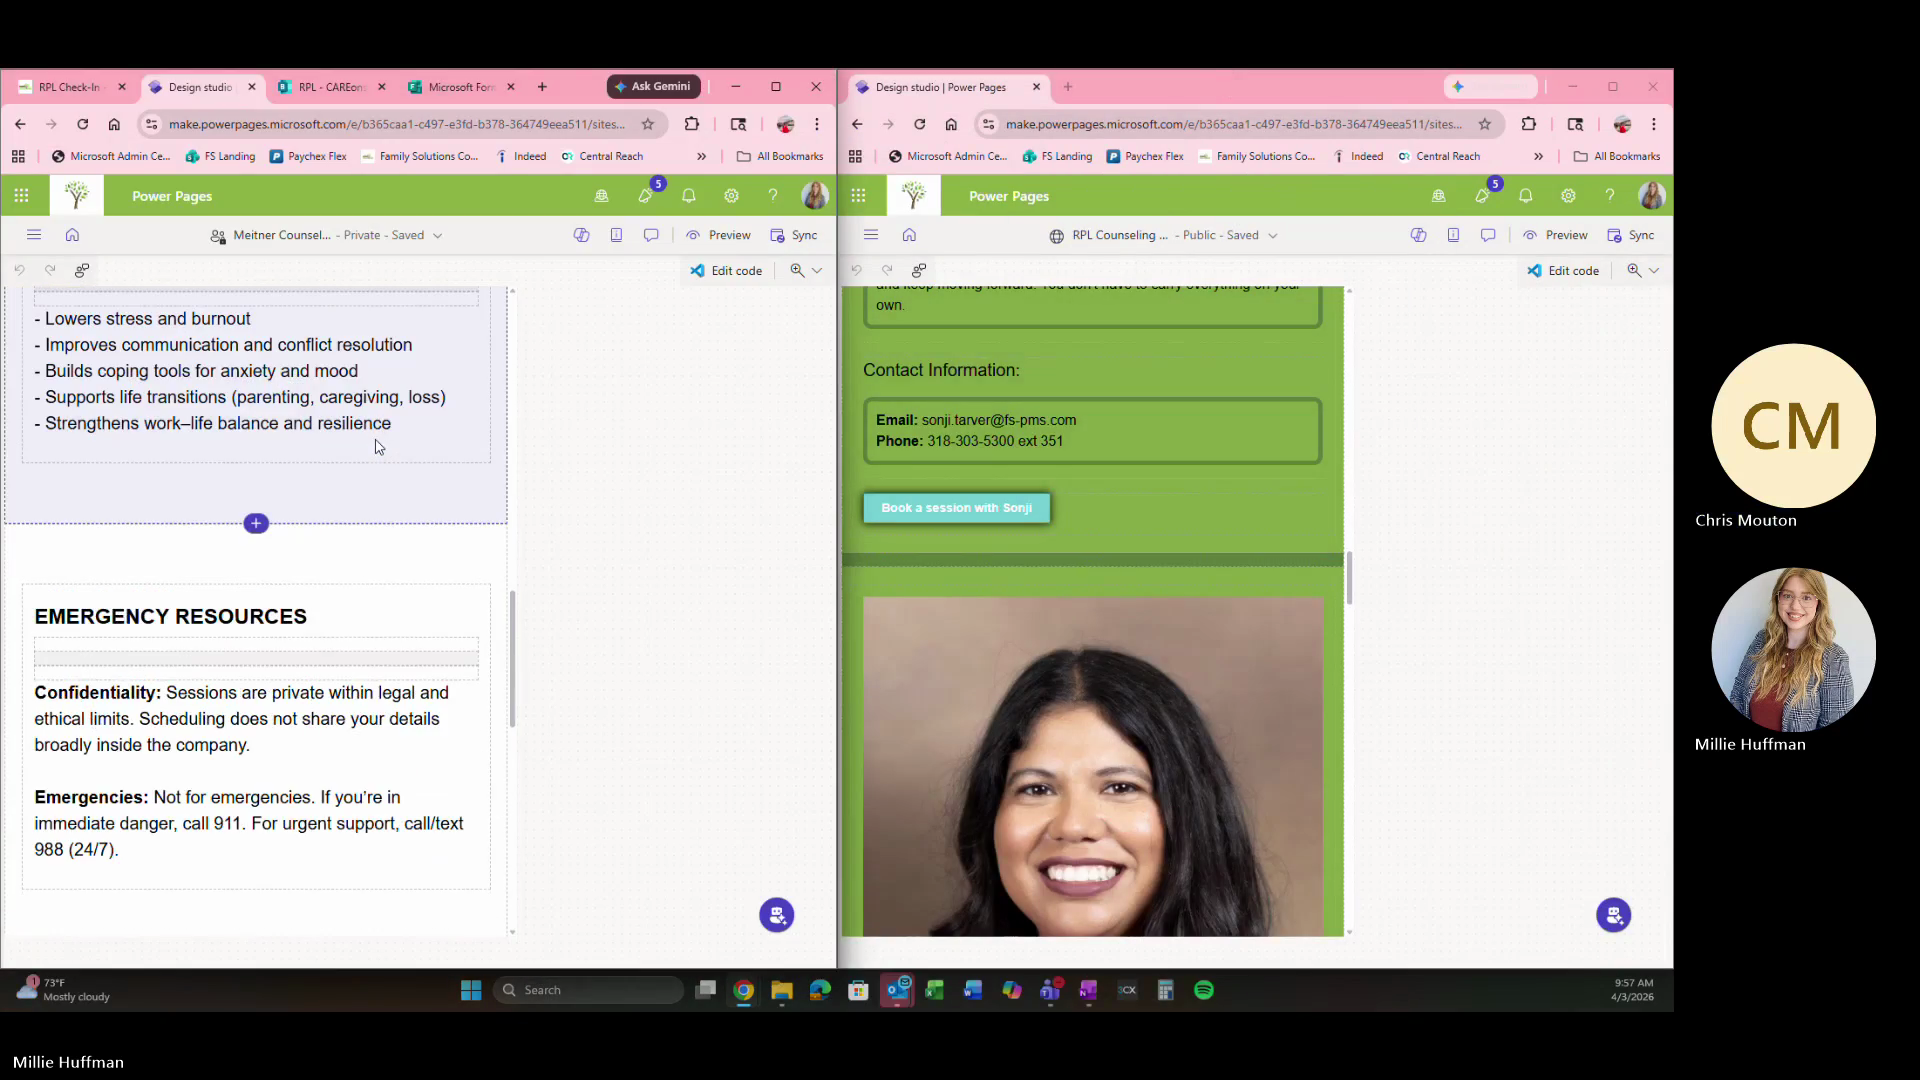Click photo of Sonji on right canvas
This screenshot has height=1080, width=1920.
1093,767
